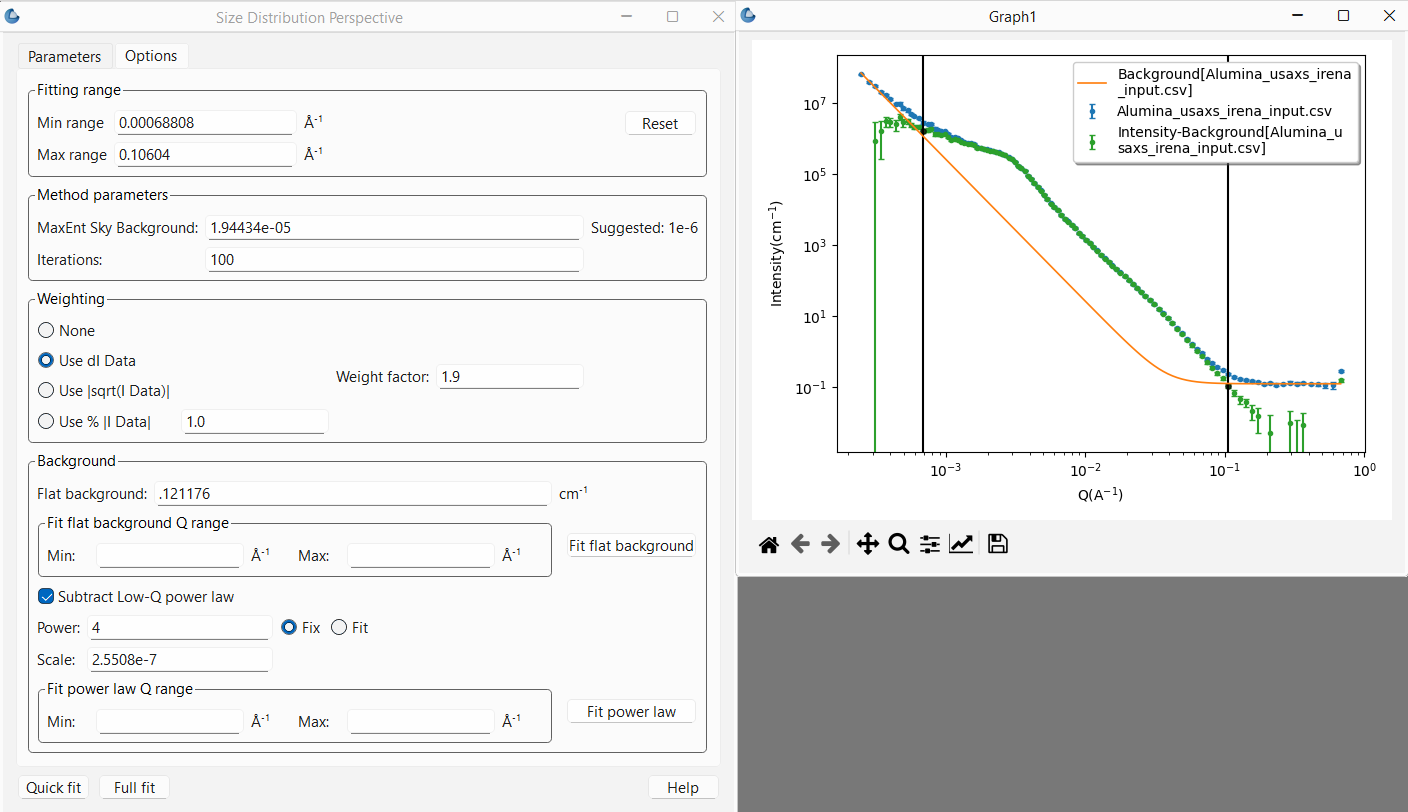Viewport: 1408px width, 812px height.
Task: Select the Pan axes tool
Action: click(867, 544)
